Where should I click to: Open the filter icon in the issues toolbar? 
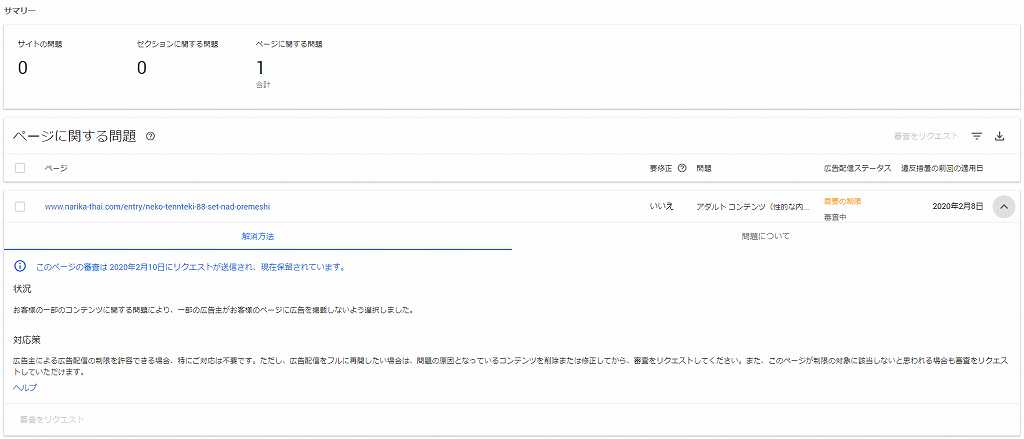(x=977, y=136)
